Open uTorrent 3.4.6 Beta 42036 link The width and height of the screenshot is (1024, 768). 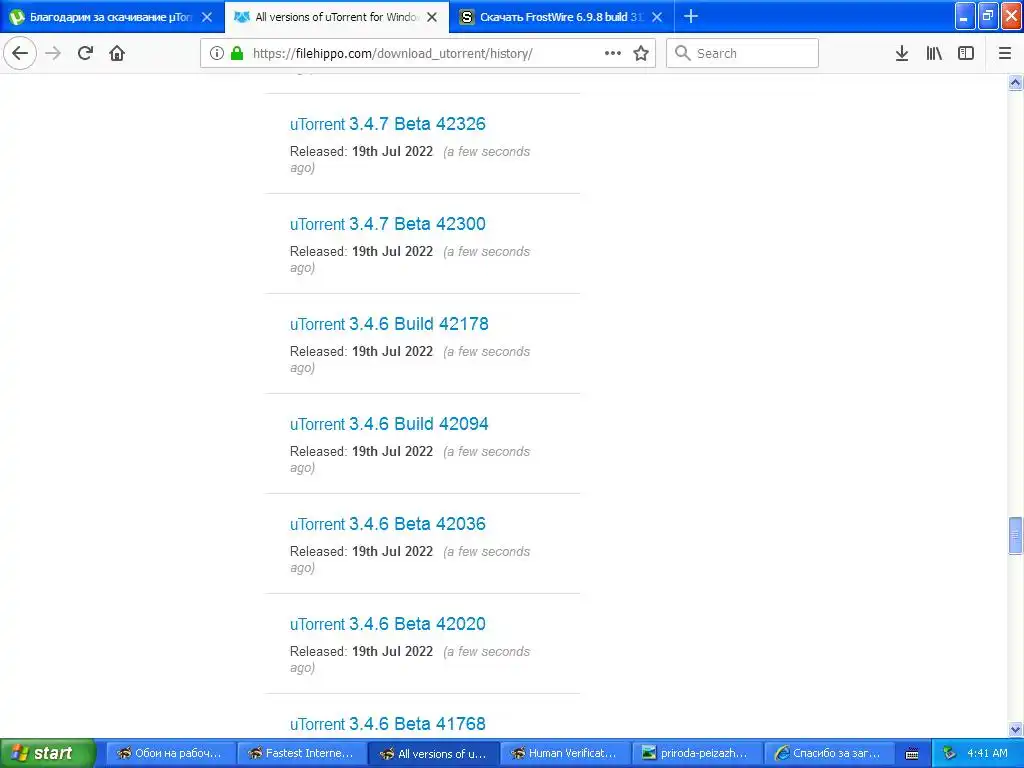click(x=388, y=523)
